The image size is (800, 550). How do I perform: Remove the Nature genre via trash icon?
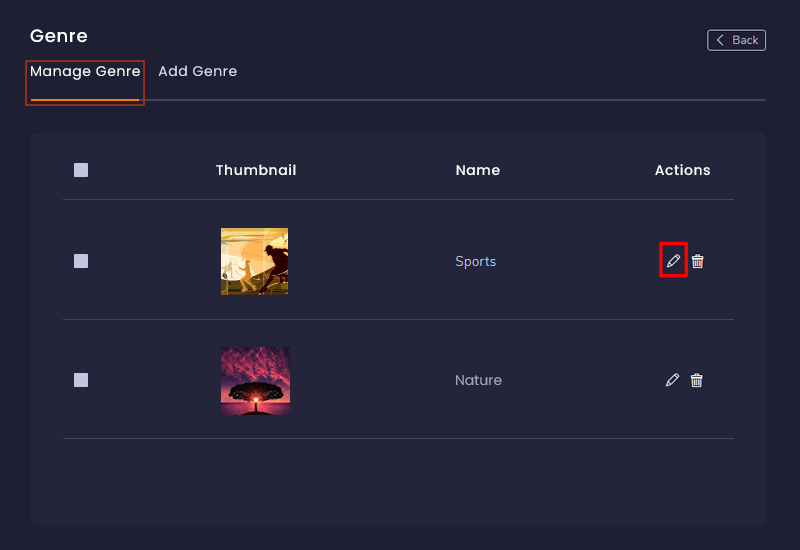[697, 380]
